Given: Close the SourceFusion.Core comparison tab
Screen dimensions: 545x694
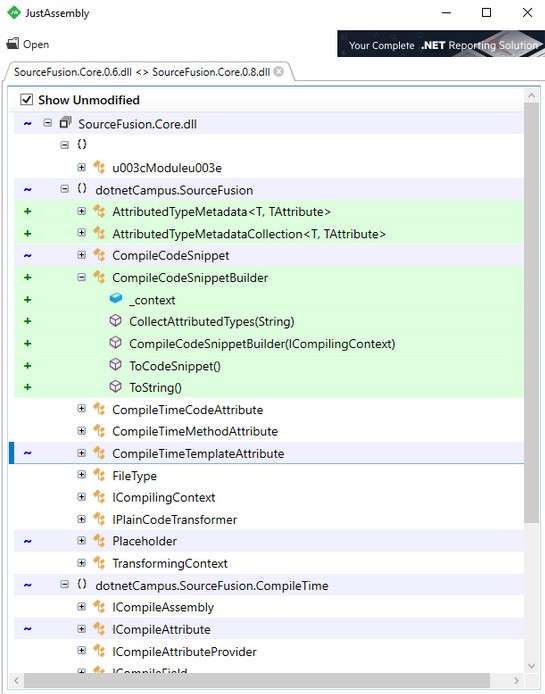Looking at the screenshot, I should (278, 71).
